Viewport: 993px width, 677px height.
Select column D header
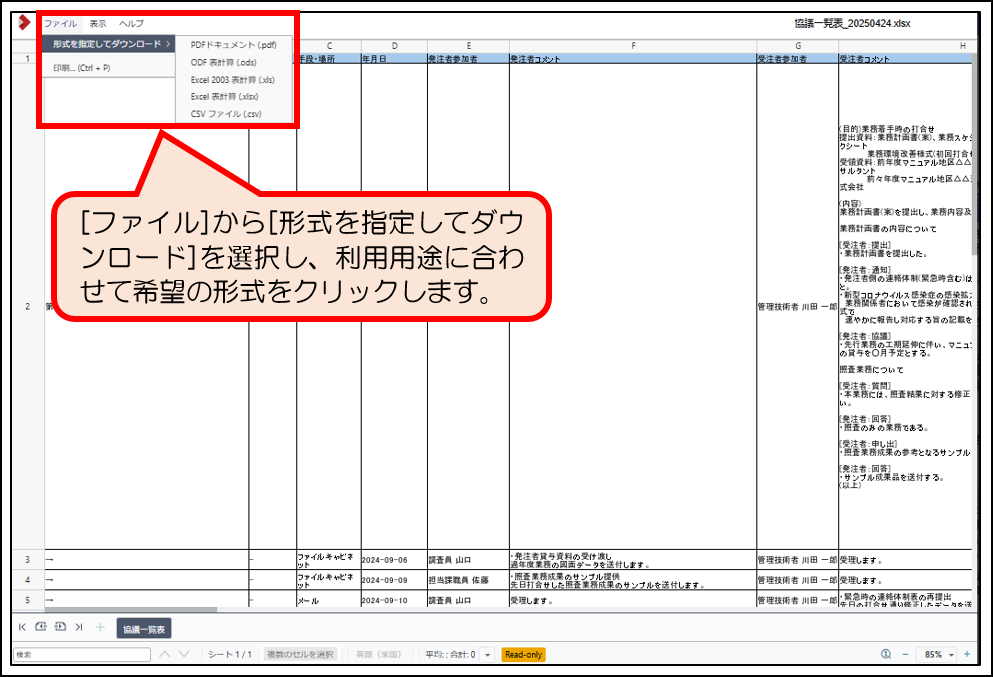click(x=395, y=46)
